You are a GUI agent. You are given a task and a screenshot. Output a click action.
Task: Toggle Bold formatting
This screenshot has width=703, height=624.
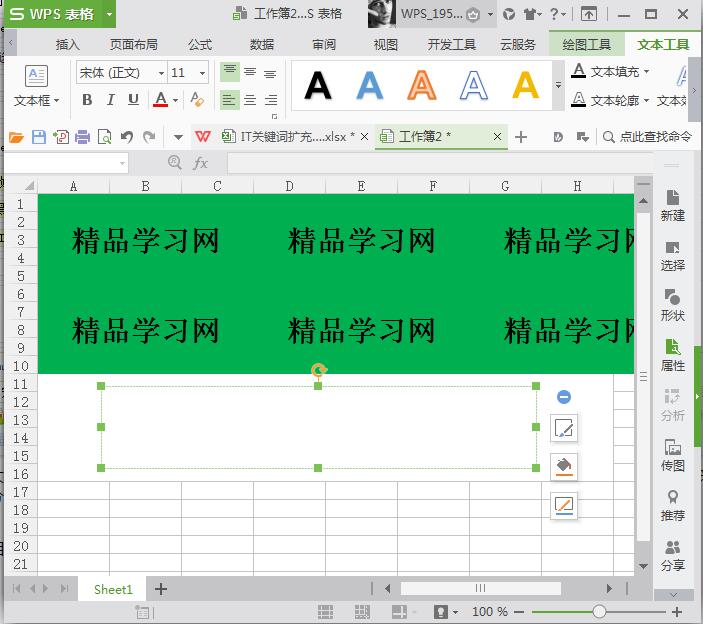point(87,100)
